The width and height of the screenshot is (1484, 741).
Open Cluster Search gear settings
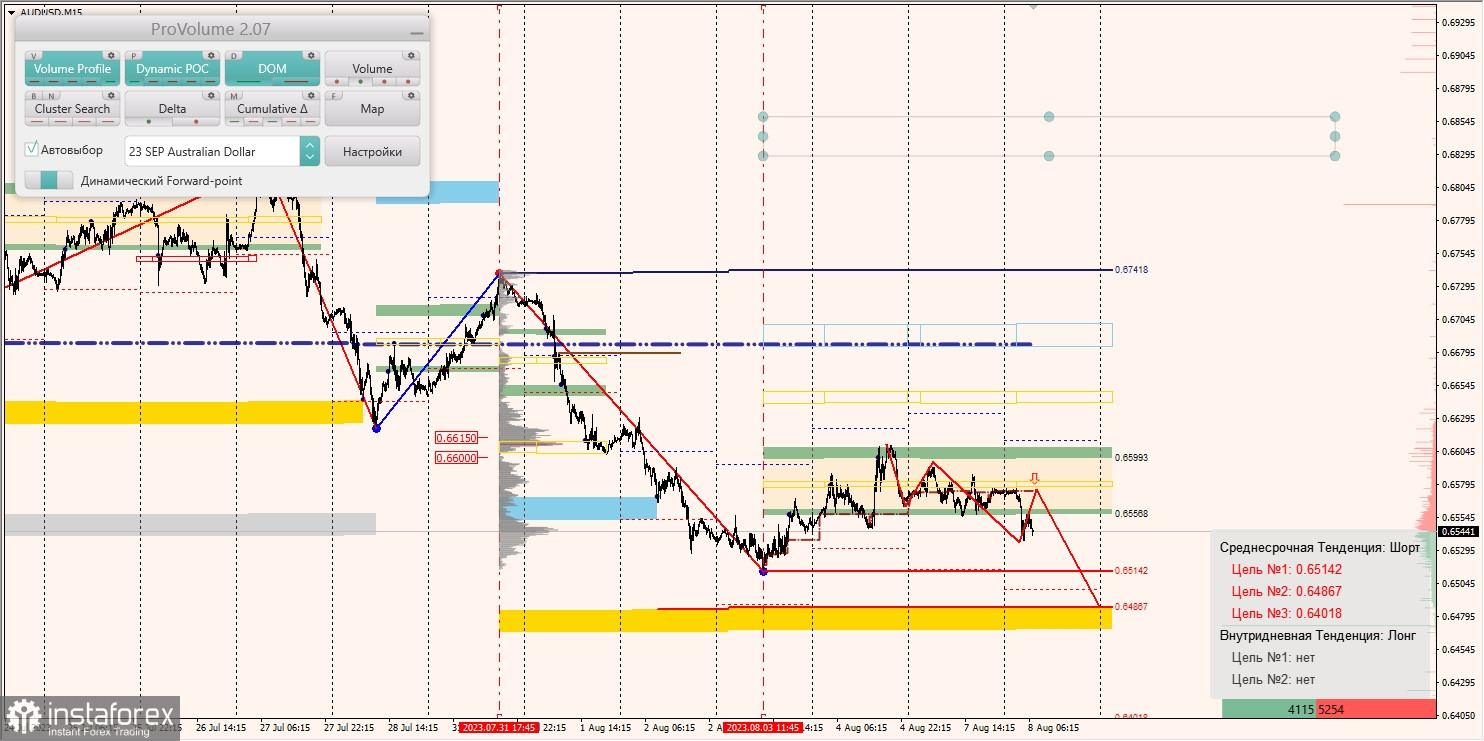point(111,96)
